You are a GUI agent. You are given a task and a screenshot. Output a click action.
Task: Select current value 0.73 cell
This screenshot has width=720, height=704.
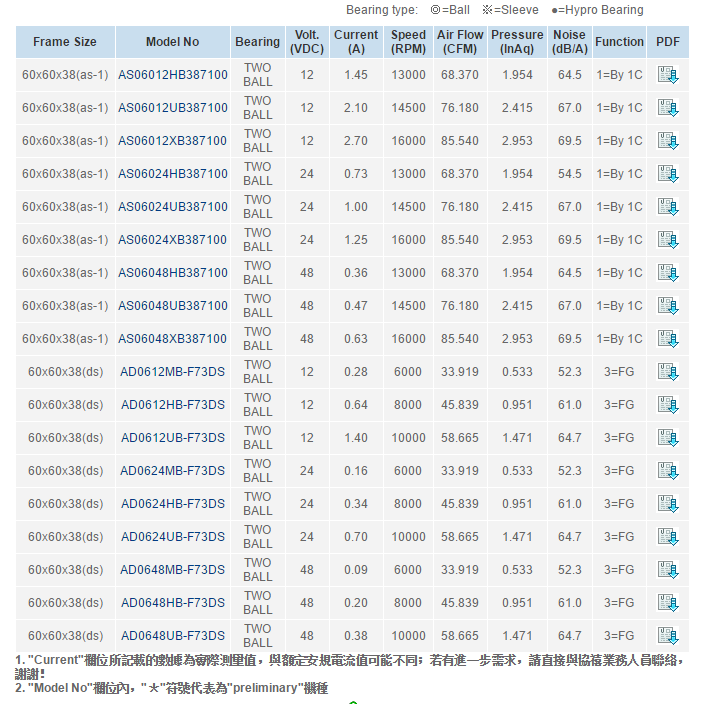(x=356, y=174)
